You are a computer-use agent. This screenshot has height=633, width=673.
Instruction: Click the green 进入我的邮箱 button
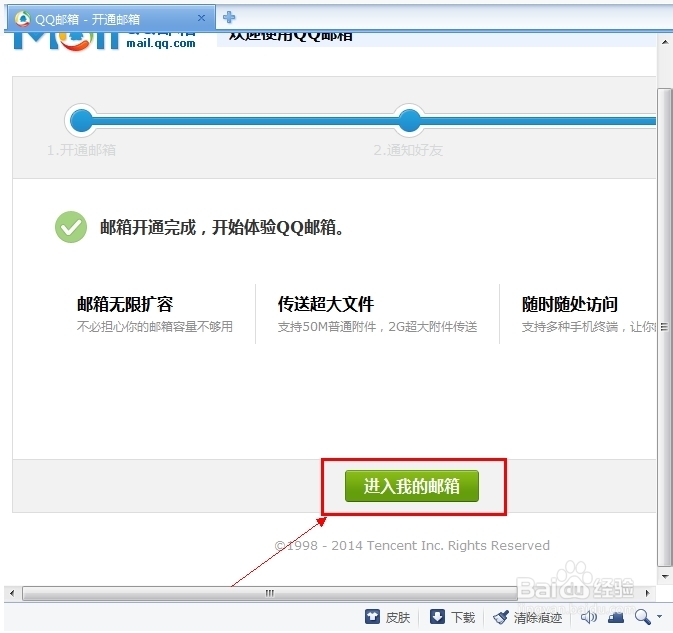pyautogui.click(x=412, y=486)
